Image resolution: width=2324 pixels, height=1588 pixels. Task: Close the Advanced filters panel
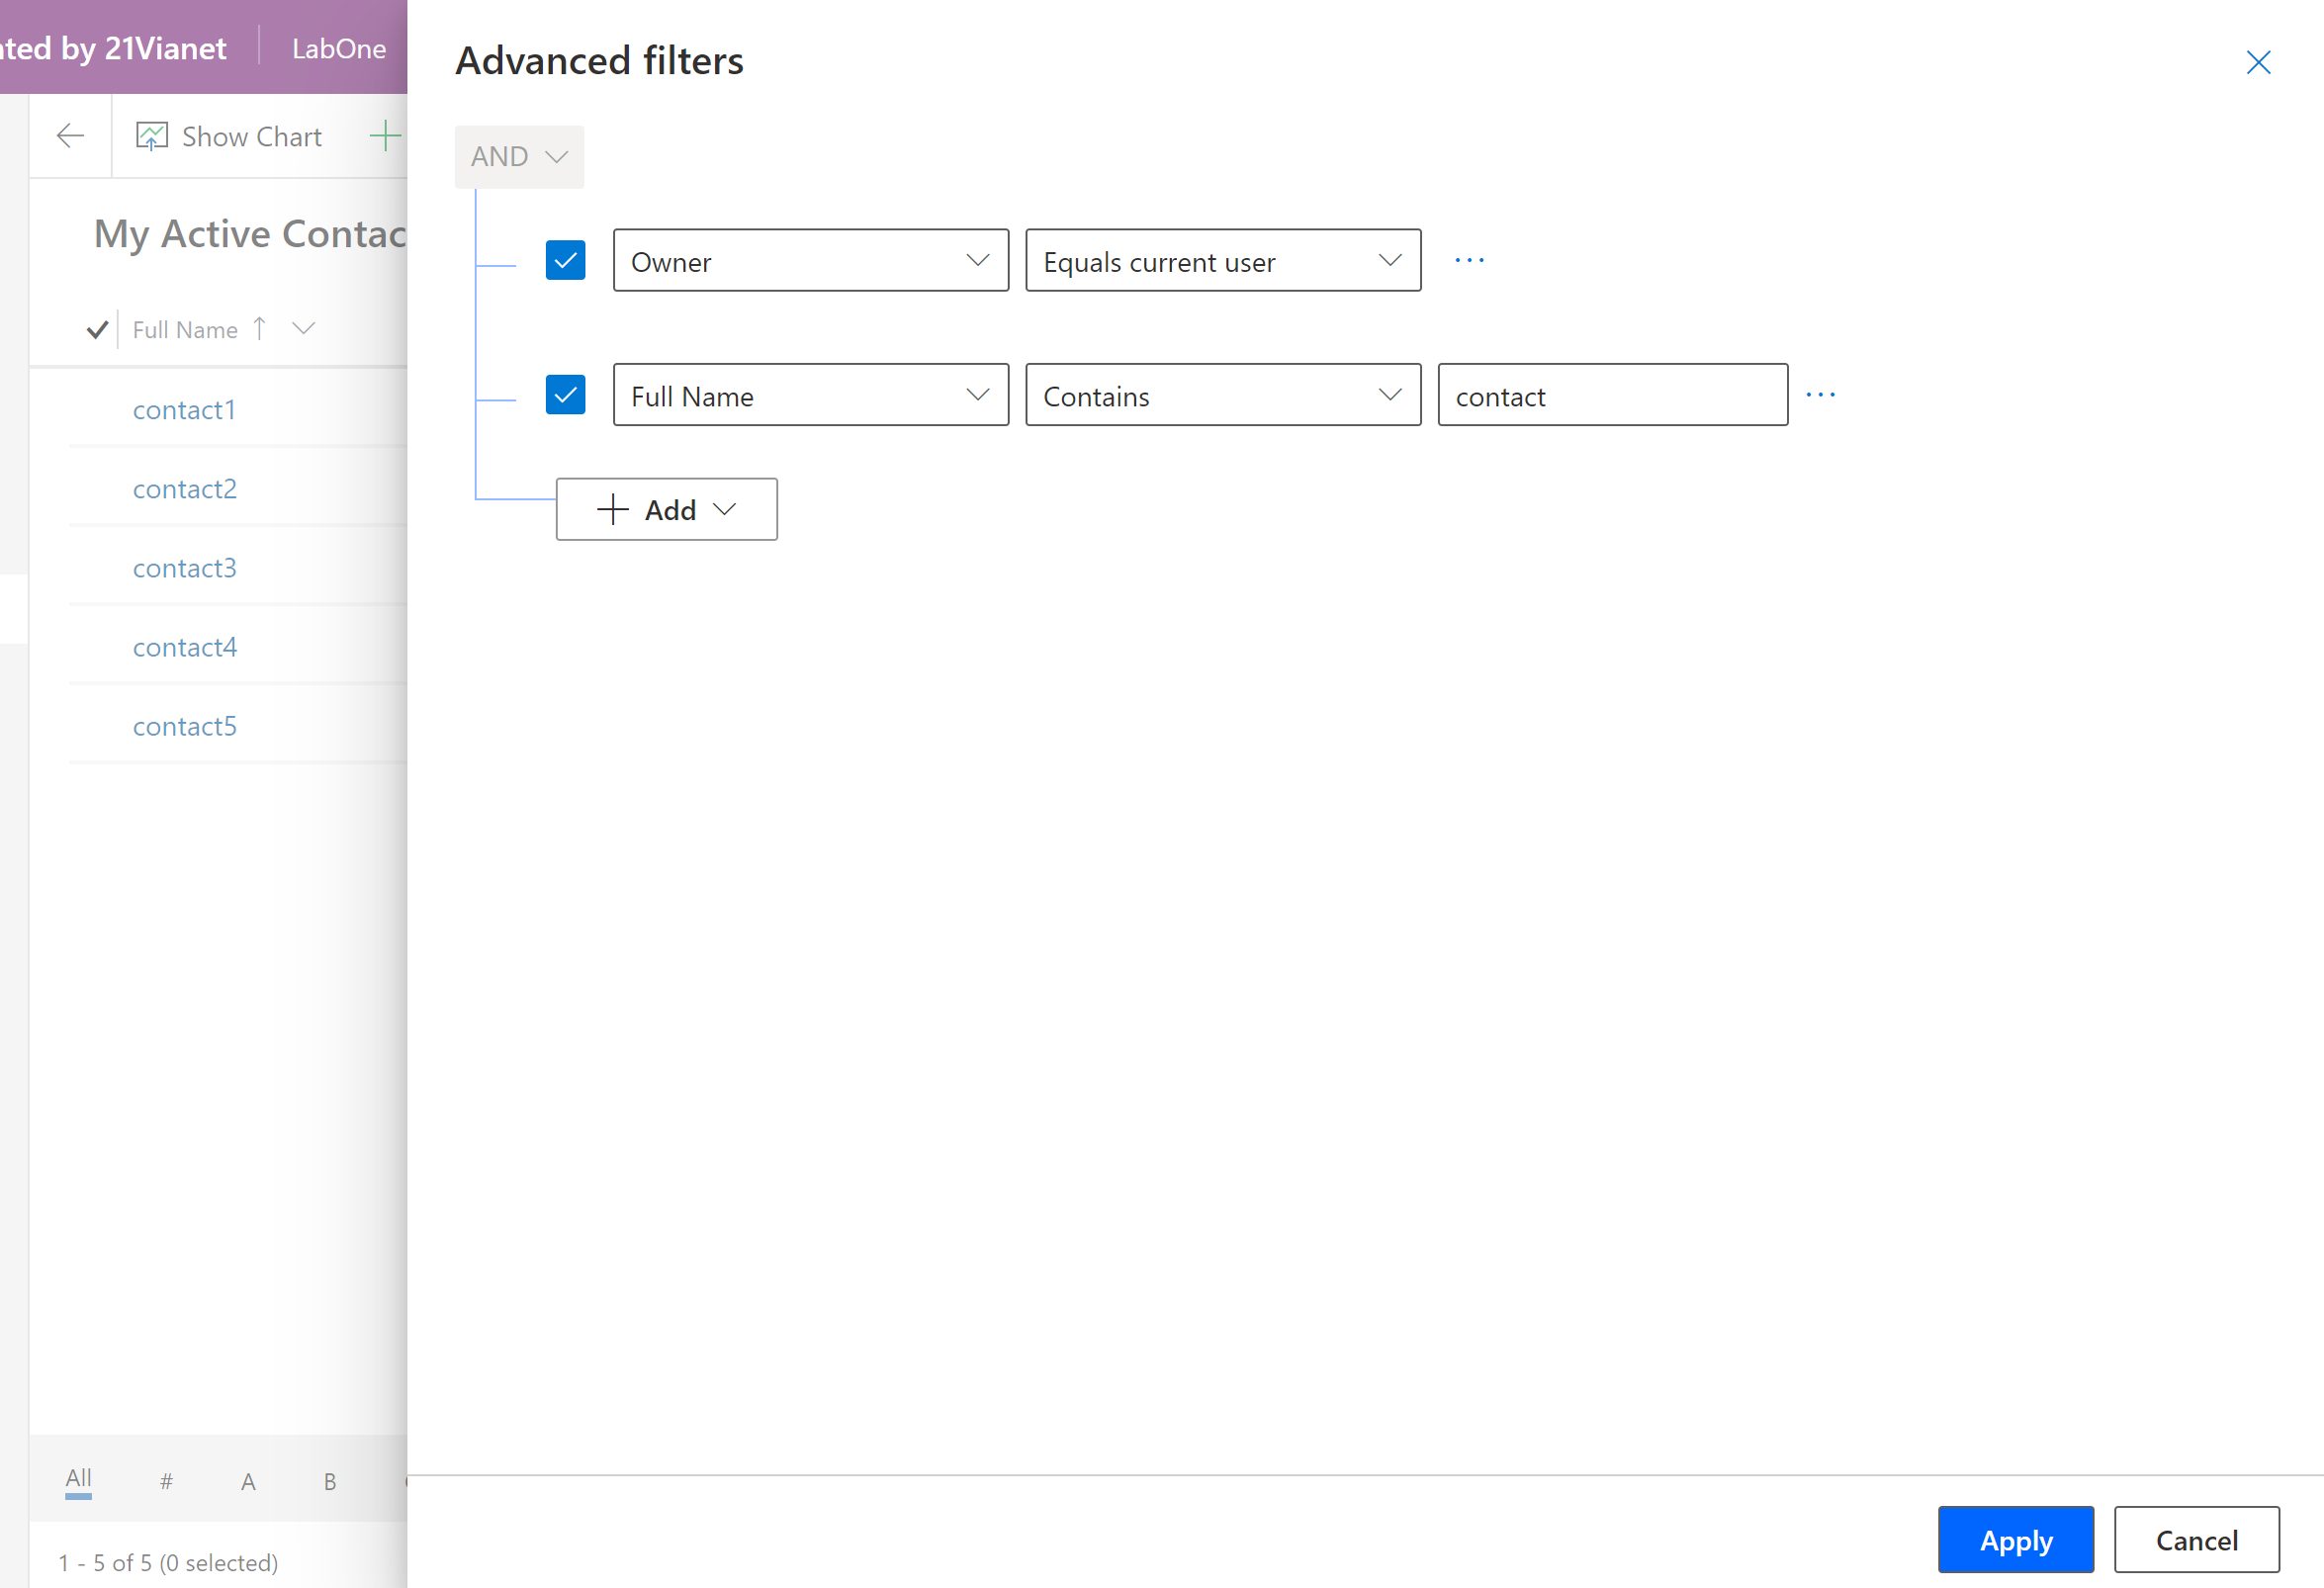(x=2259, y=62)
